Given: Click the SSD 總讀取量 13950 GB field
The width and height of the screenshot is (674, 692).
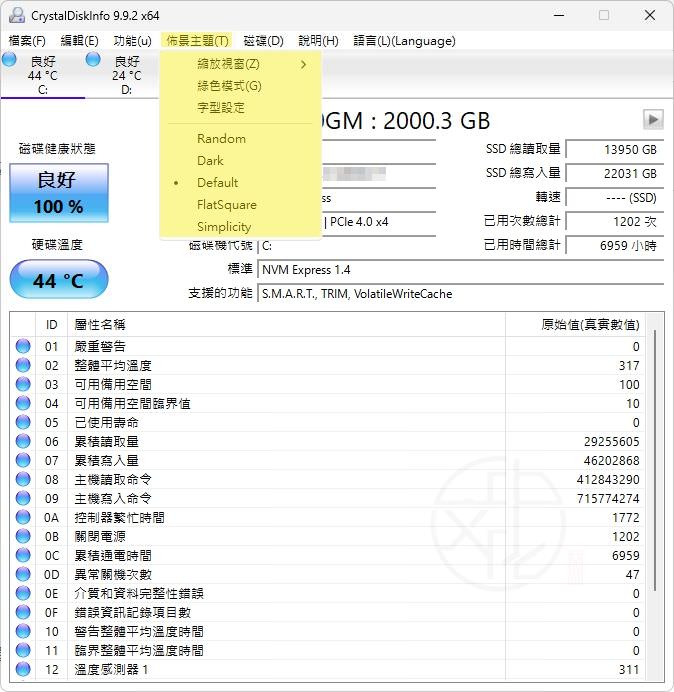Looking at the screenshot, I should click(x=614, y=150).
